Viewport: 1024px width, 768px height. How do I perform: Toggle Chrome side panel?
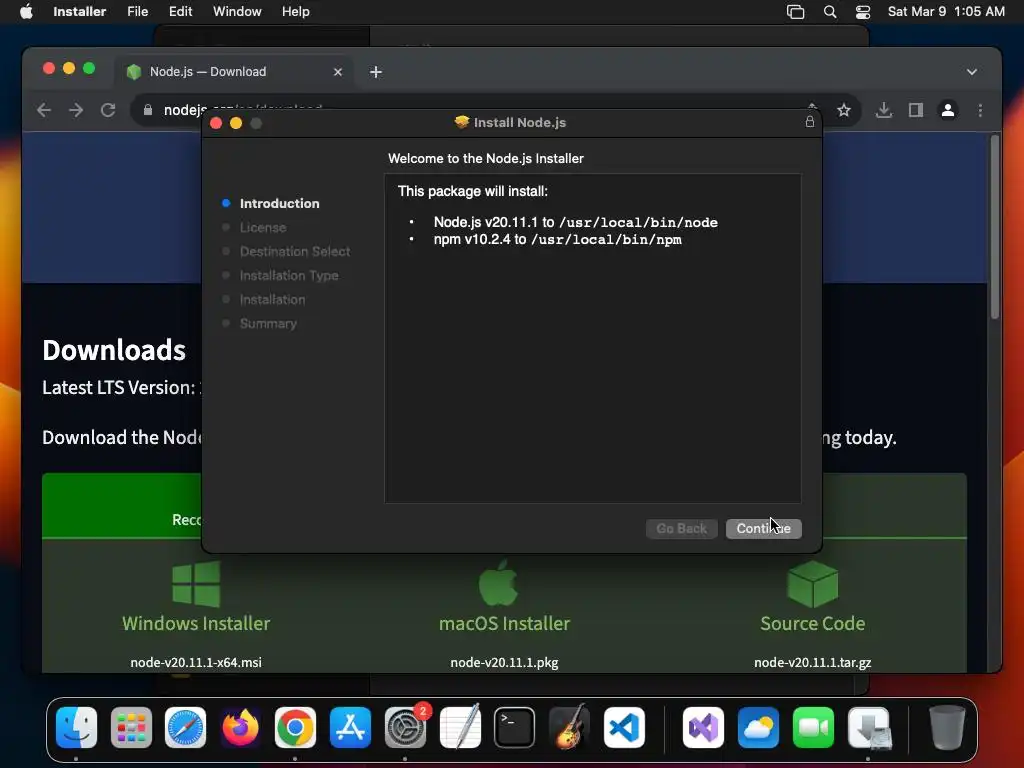(x=916, y=110)
